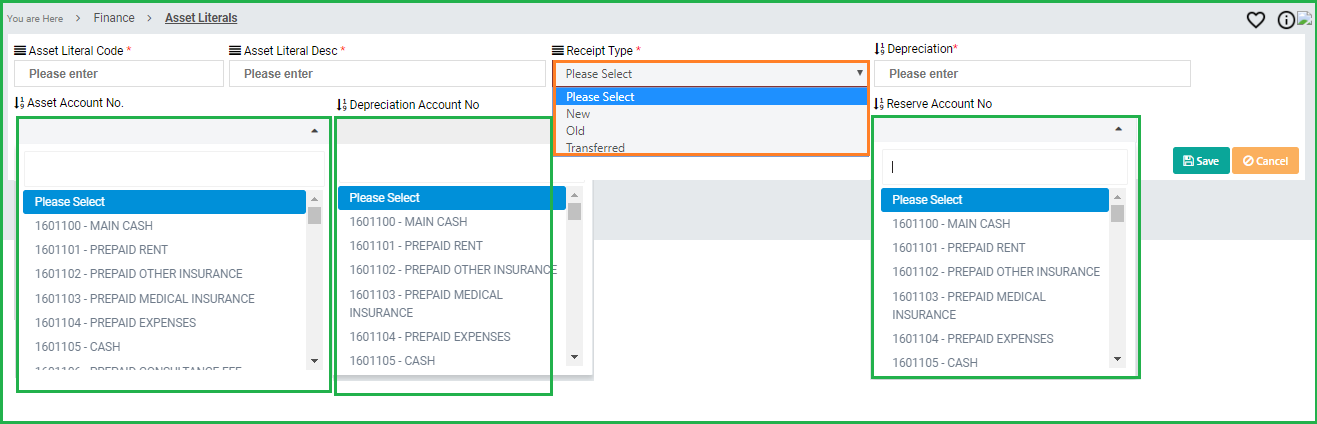Click down arrow of Asset Account list scrollbar

click(x=314, y=360)
